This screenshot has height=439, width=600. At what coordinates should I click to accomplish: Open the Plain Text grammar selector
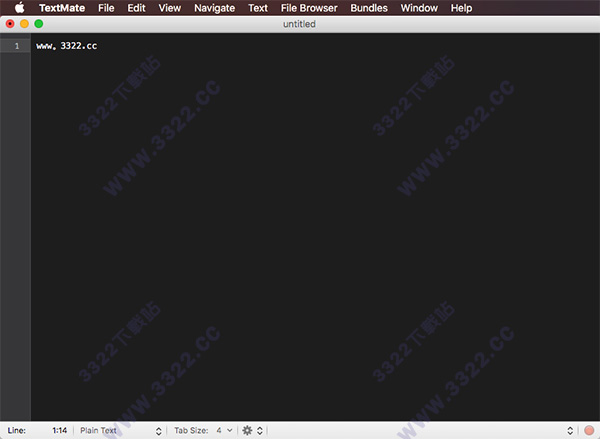pyautogui.click(x=120, y=431)
